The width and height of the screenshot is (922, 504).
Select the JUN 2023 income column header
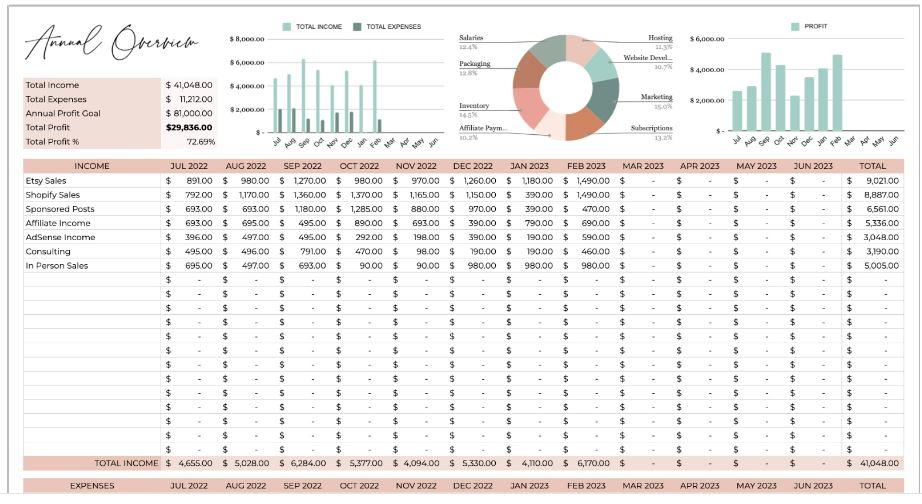point(813,166)
